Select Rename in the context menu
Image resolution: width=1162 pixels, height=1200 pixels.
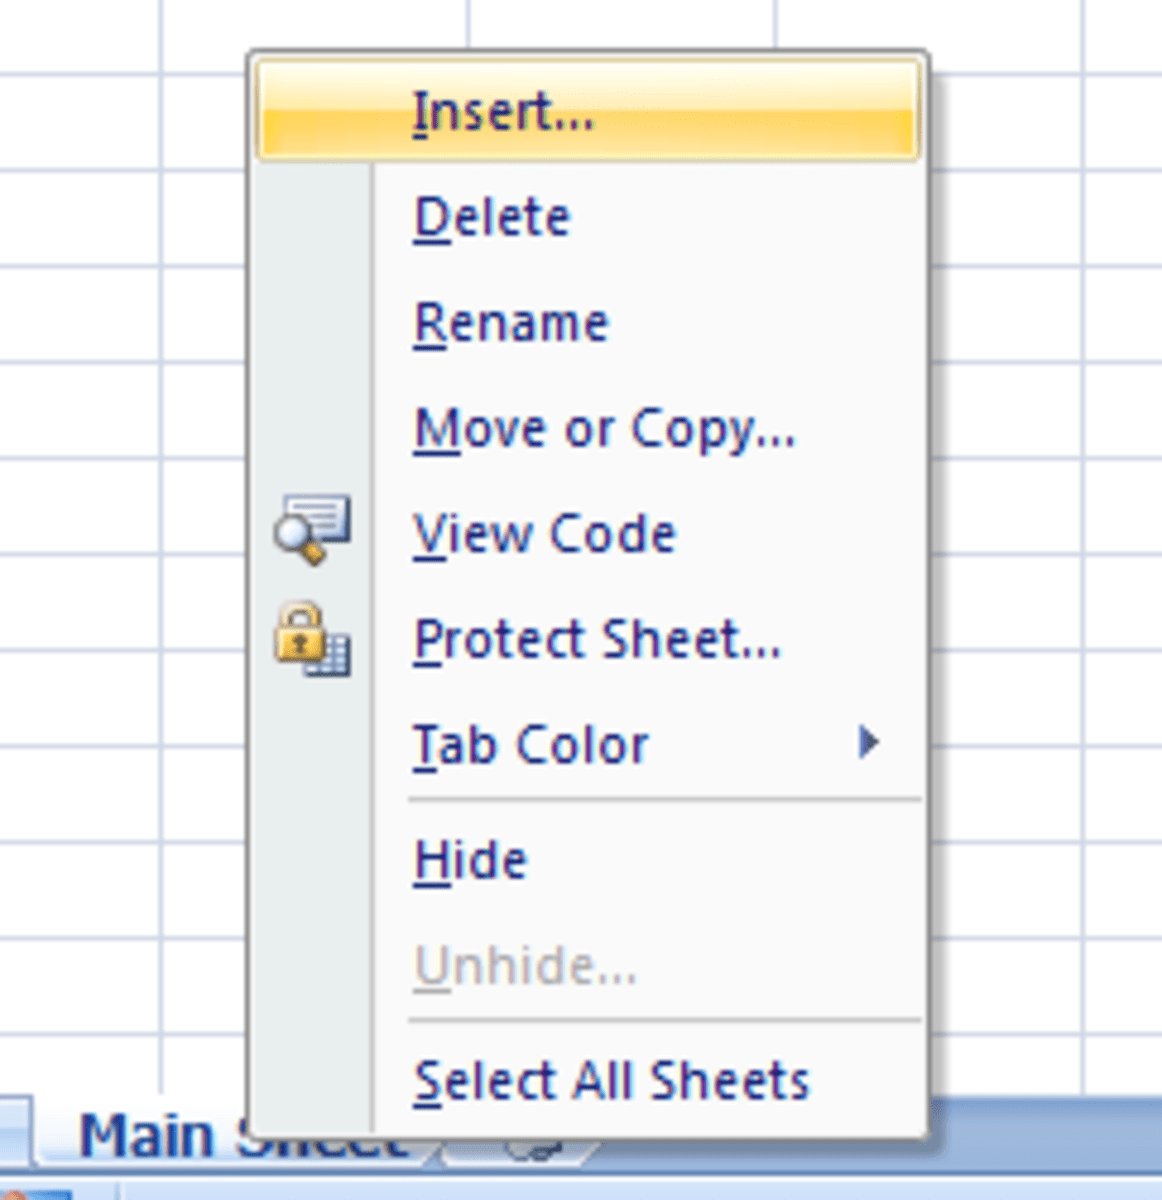[511, 324]
